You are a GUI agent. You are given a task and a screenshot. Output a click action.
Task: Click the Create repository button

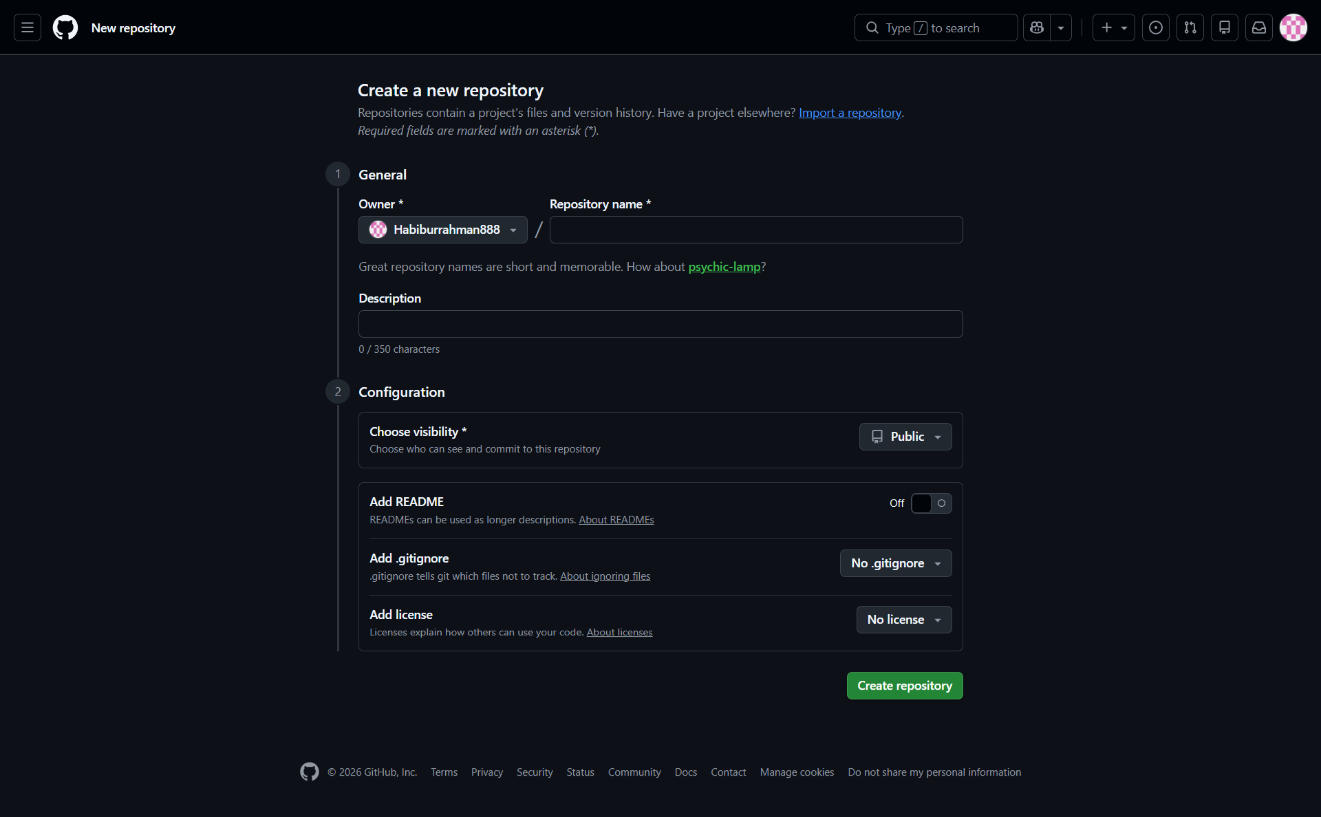904,686
